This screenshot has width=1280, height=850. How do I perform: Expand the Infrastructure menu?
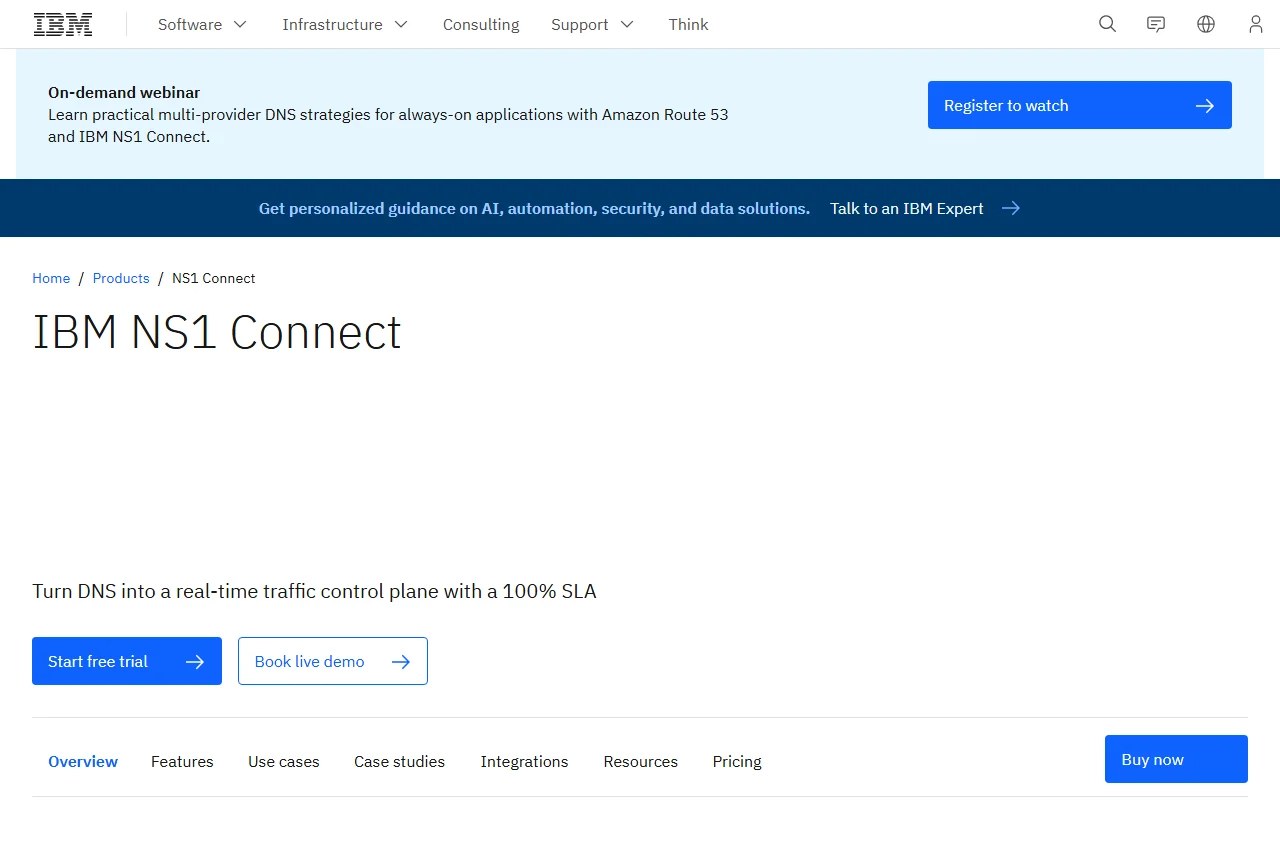(345, 24)
